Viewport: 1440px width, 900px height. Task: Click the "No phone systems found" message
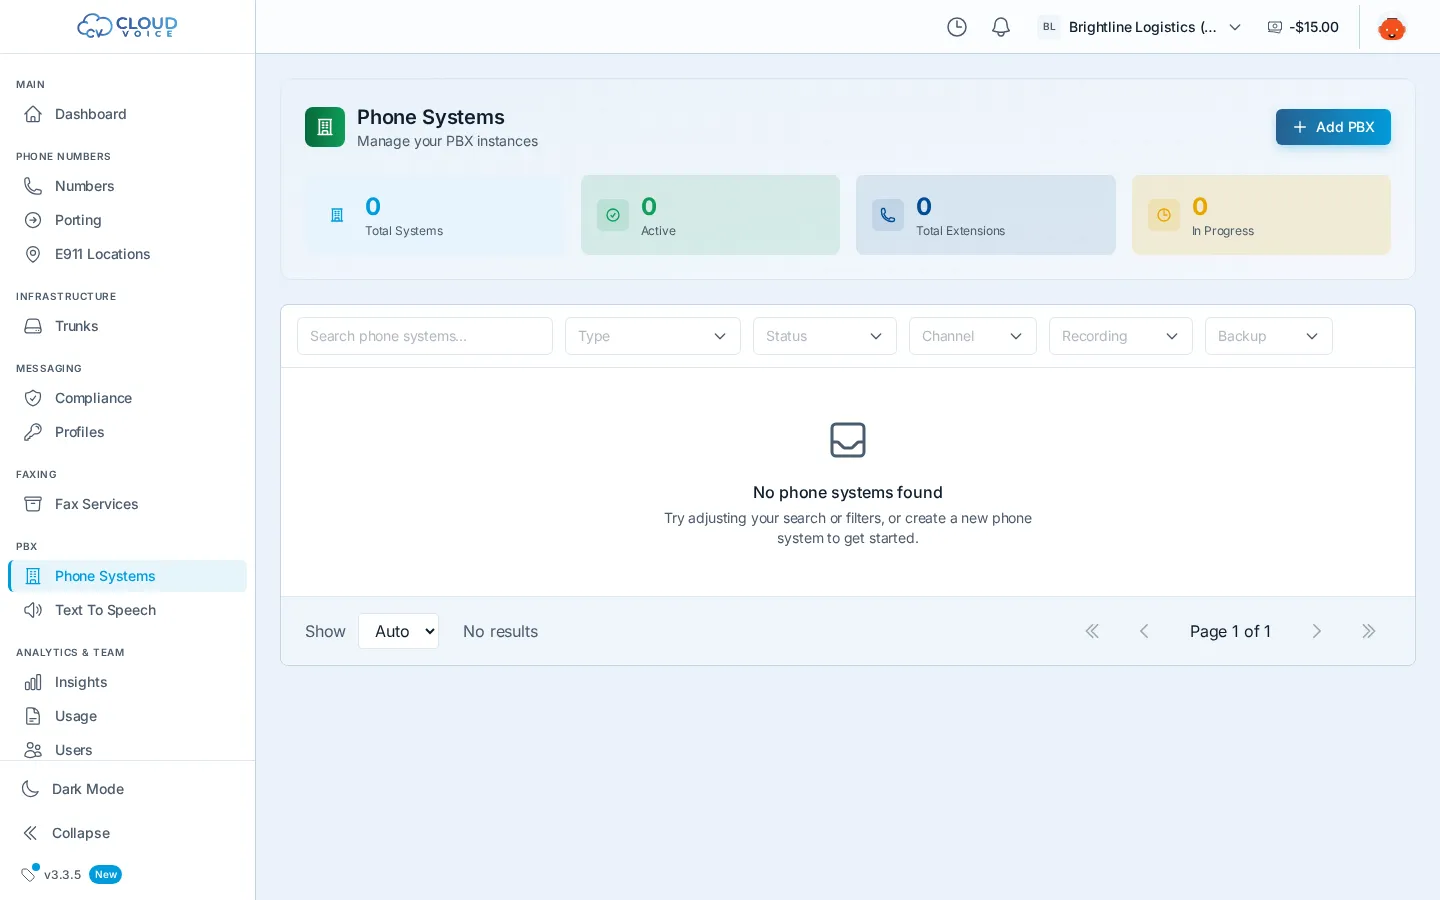tap(848, 492)
